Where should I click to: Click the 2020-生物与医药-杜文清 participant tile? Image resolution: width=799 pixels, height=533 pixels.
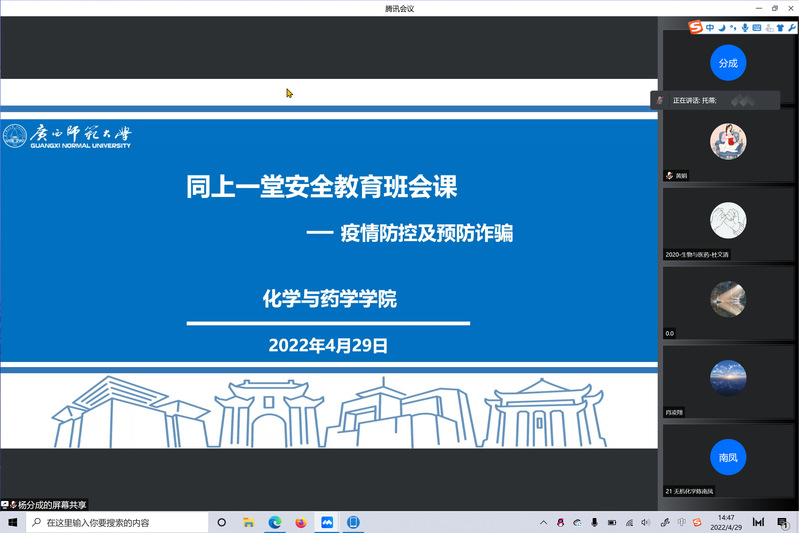pos(727,222)
